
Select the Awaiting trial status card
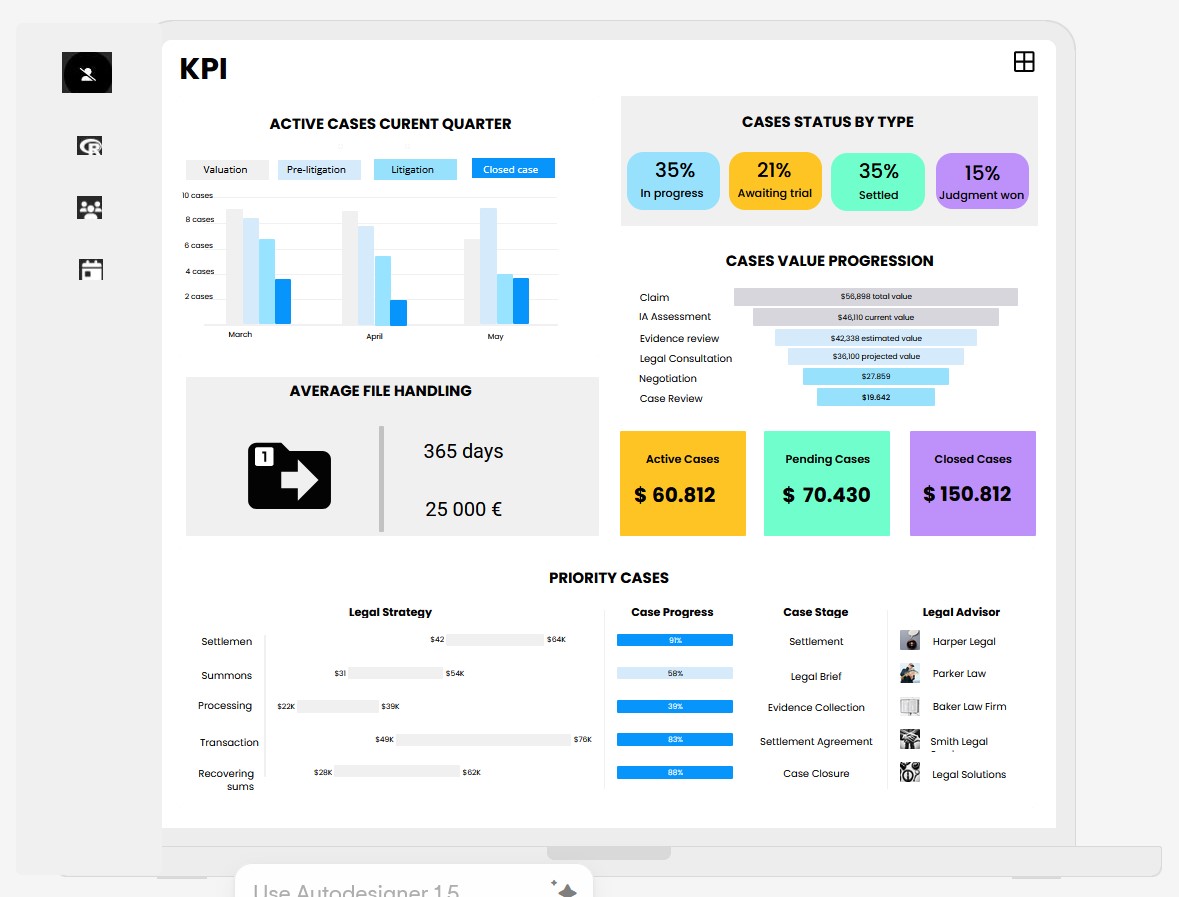click(x=775, y=181)
